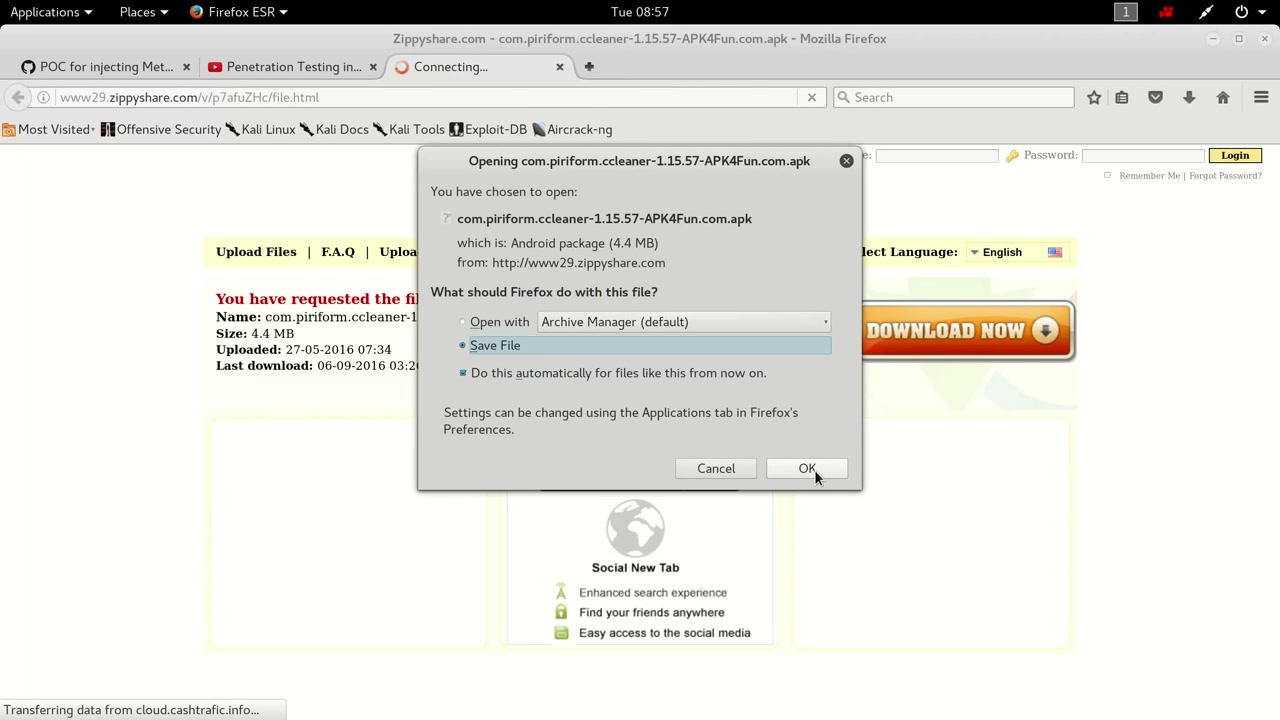Show bookmarks list icon
1280x720 pixels.
tap(1122, 97)
